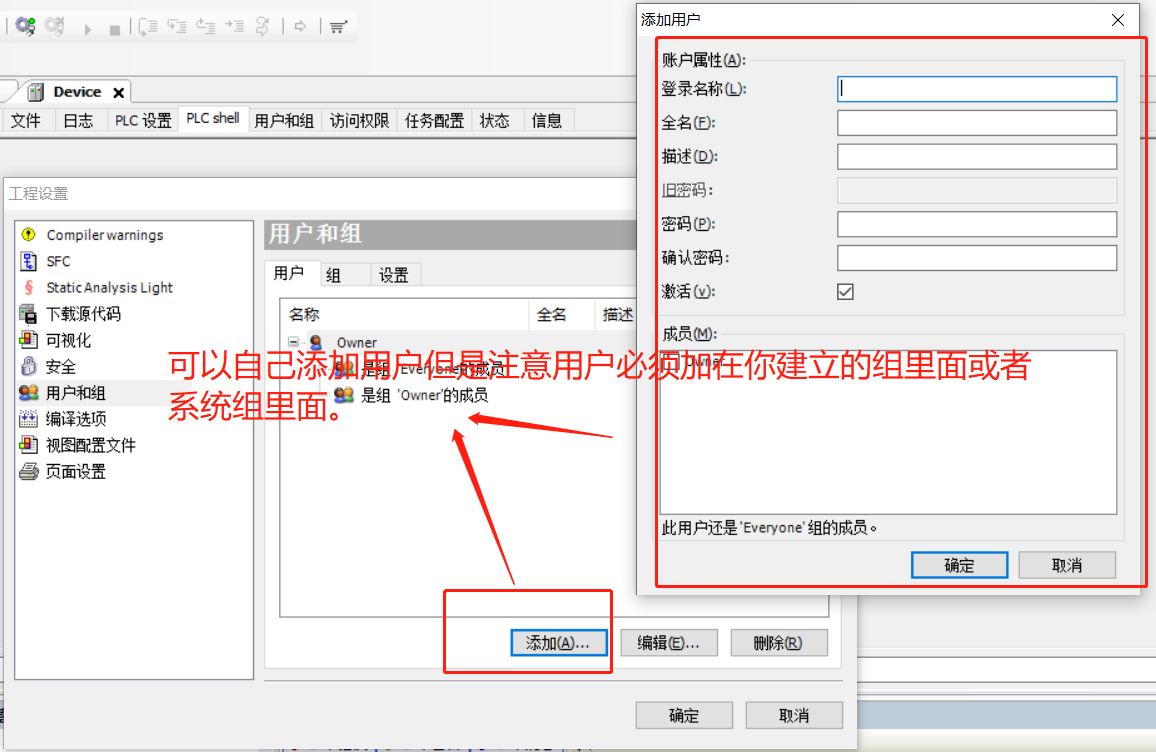Focus the 确认密码 input field

pyautogui.click(x=977, y=258)
